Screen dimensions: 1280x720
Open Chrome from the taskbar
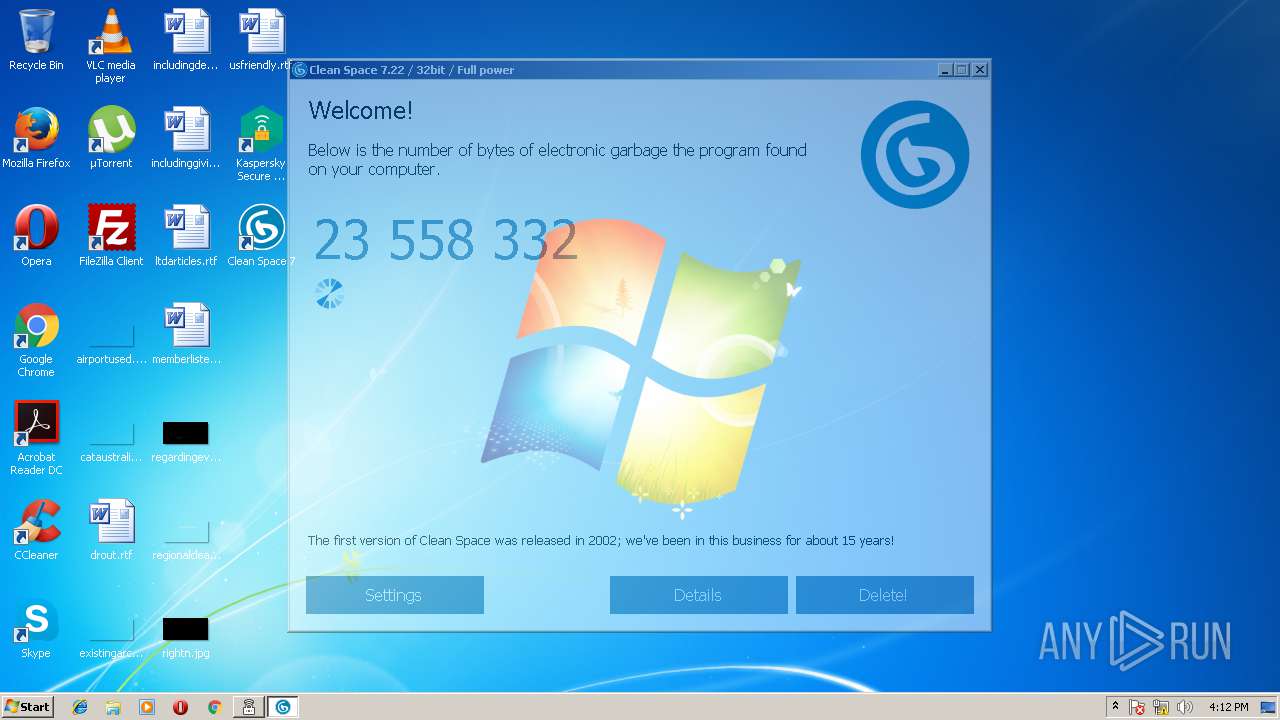point(214,707)
